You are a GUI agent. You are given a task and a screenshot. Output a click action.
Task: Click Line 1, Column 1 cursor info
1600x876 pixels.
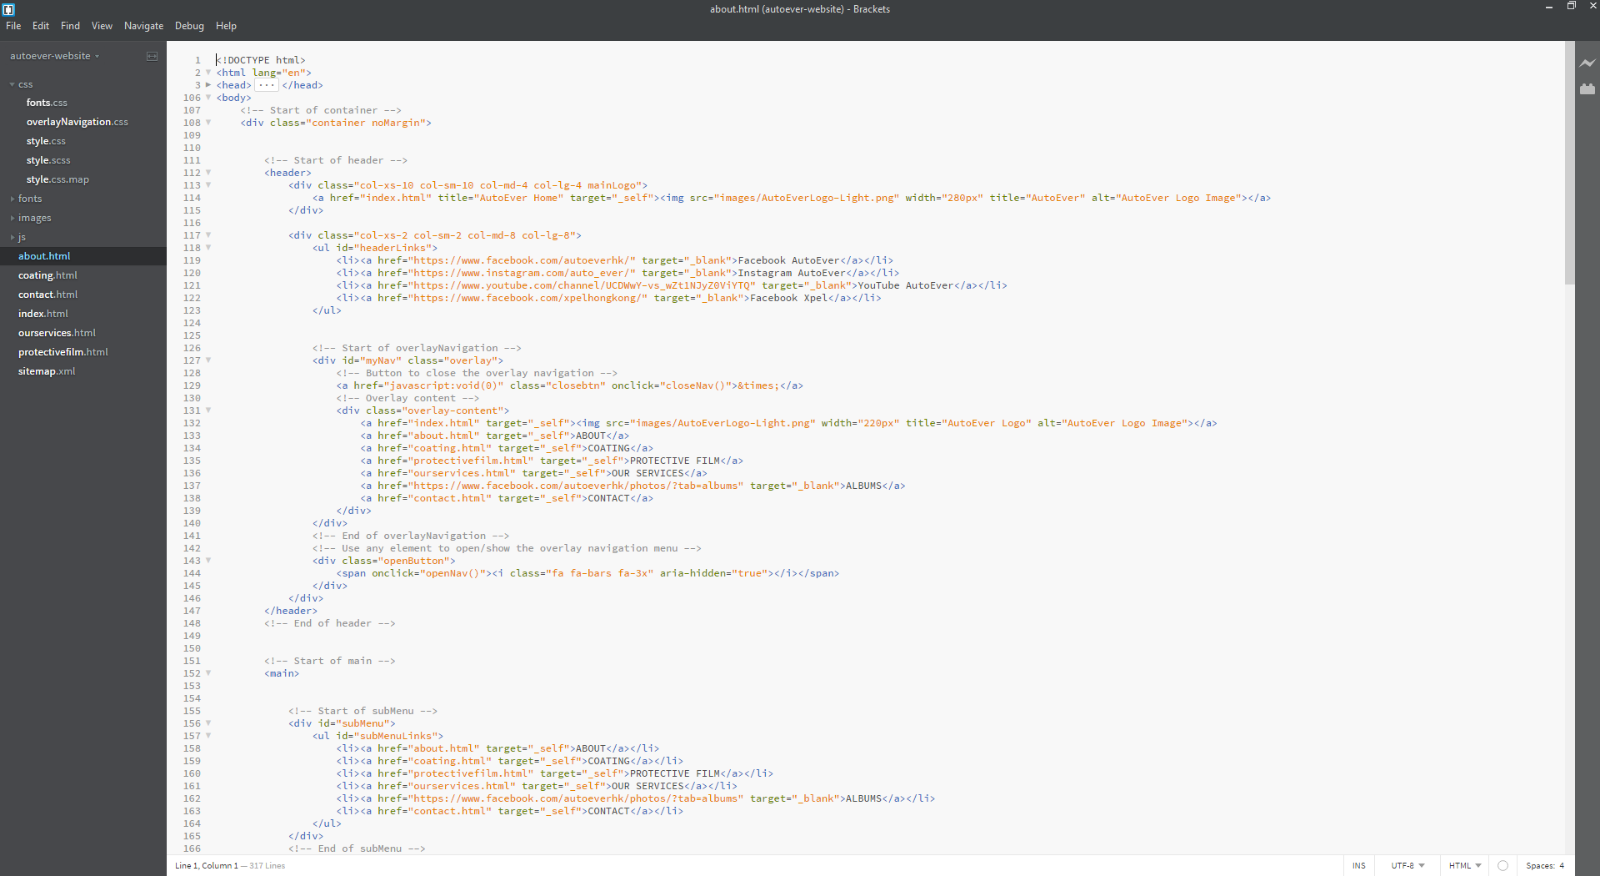(x=206, y=866)
